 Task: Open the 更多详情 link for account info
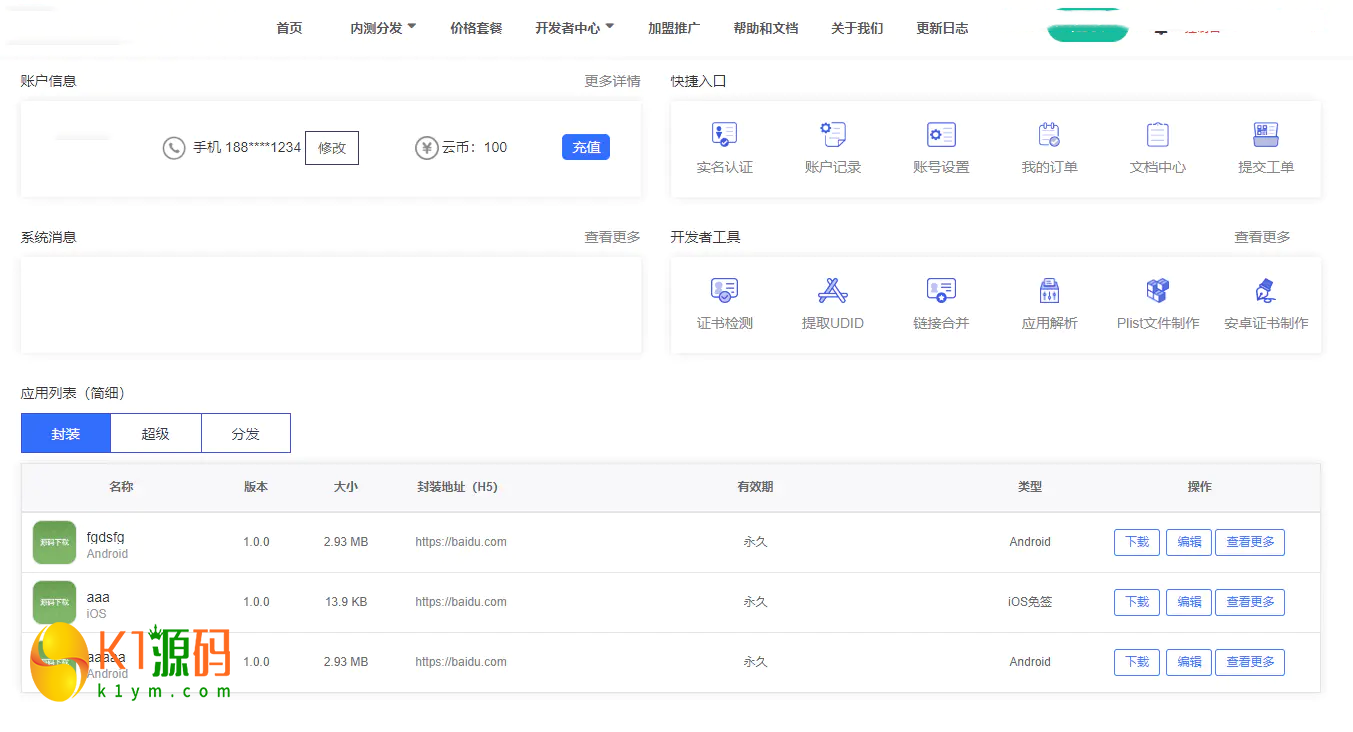pyautogui.click(x=612, y=81)
